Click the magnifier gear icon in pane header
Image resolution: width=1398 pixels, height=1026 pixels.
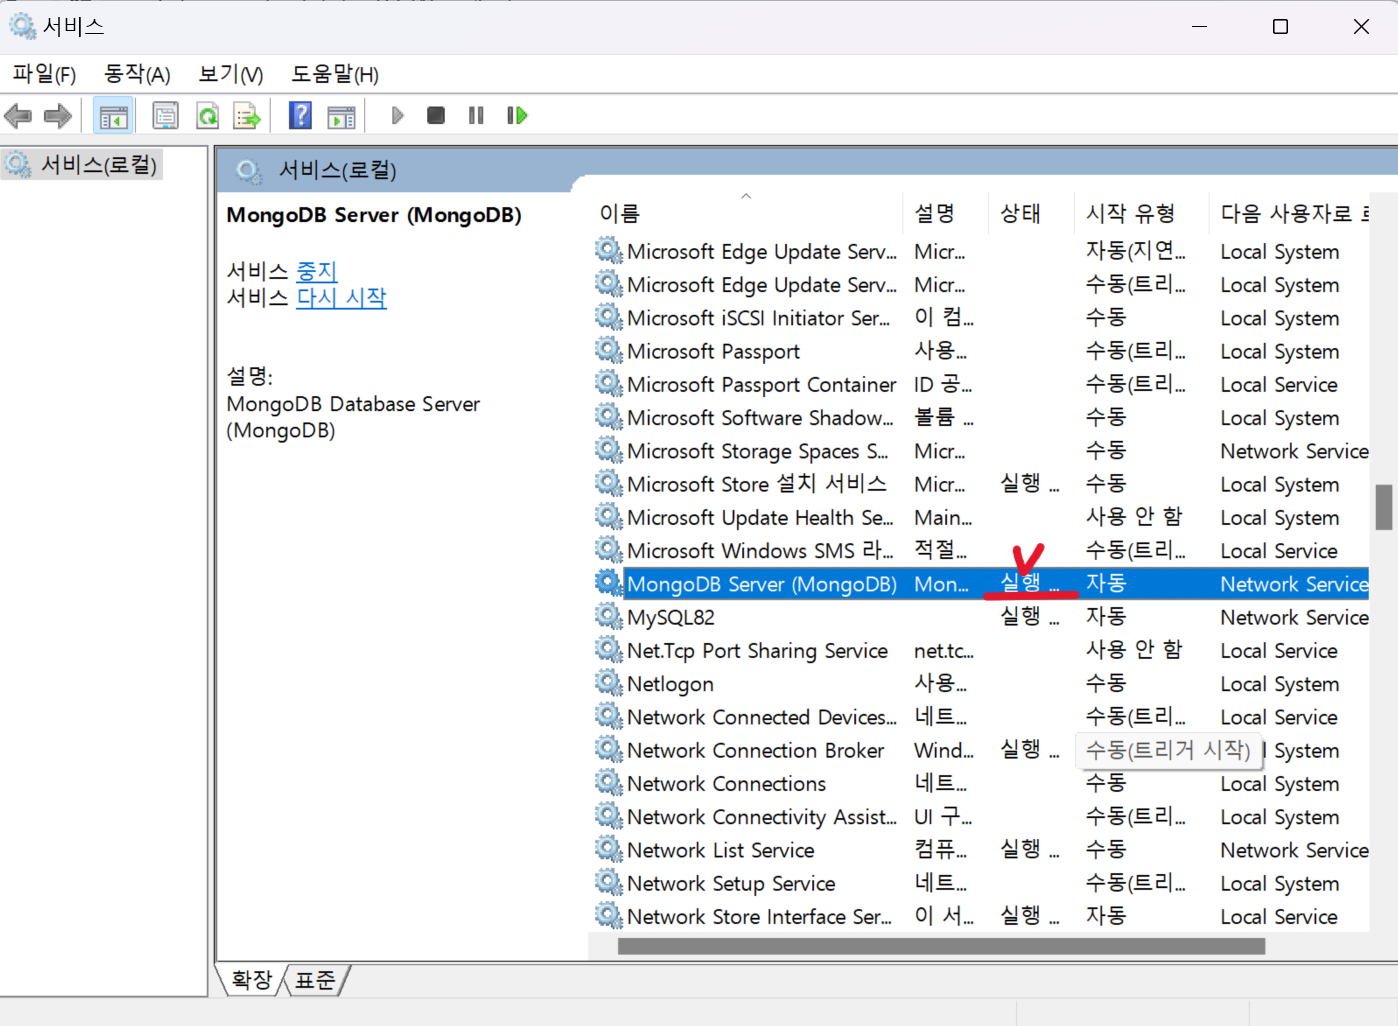pyautogui.click(x=249, y=171)
